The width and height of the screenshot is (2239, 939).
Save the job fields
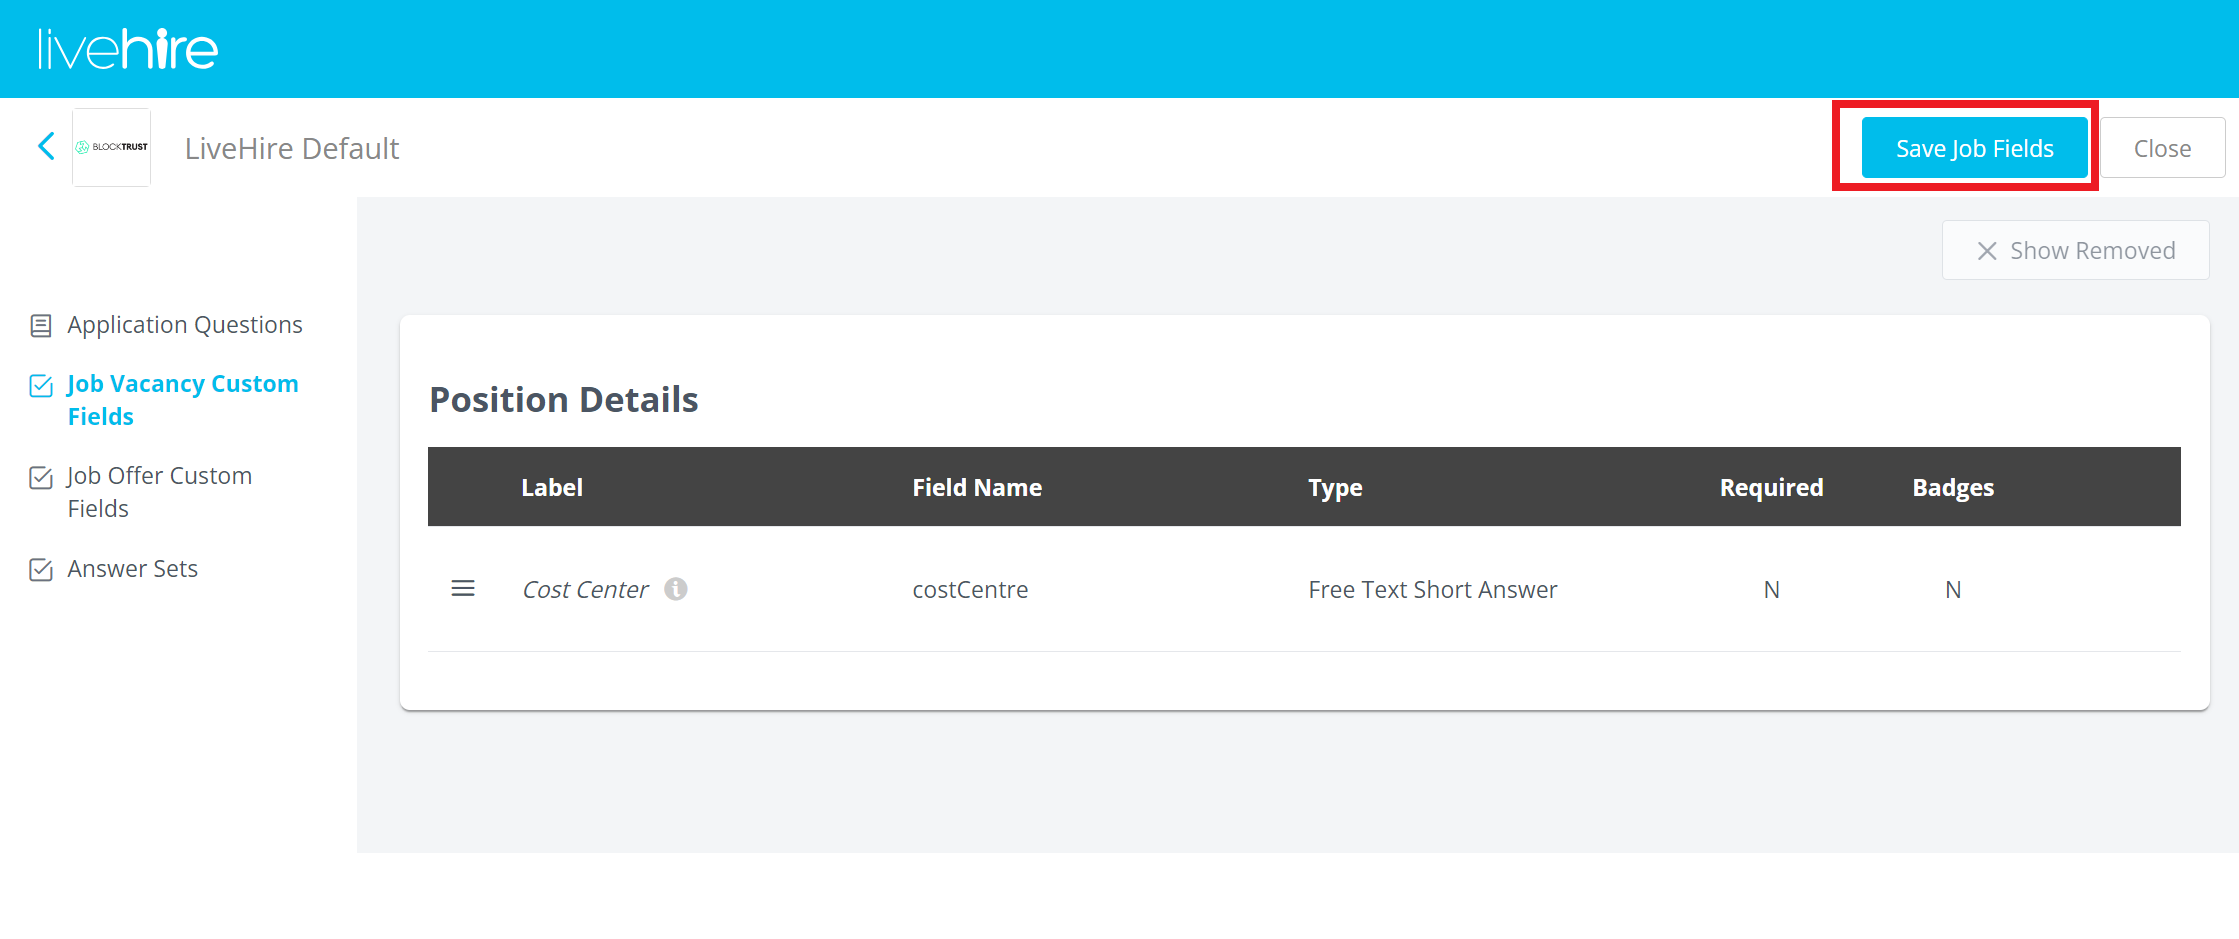[1973, 148]
